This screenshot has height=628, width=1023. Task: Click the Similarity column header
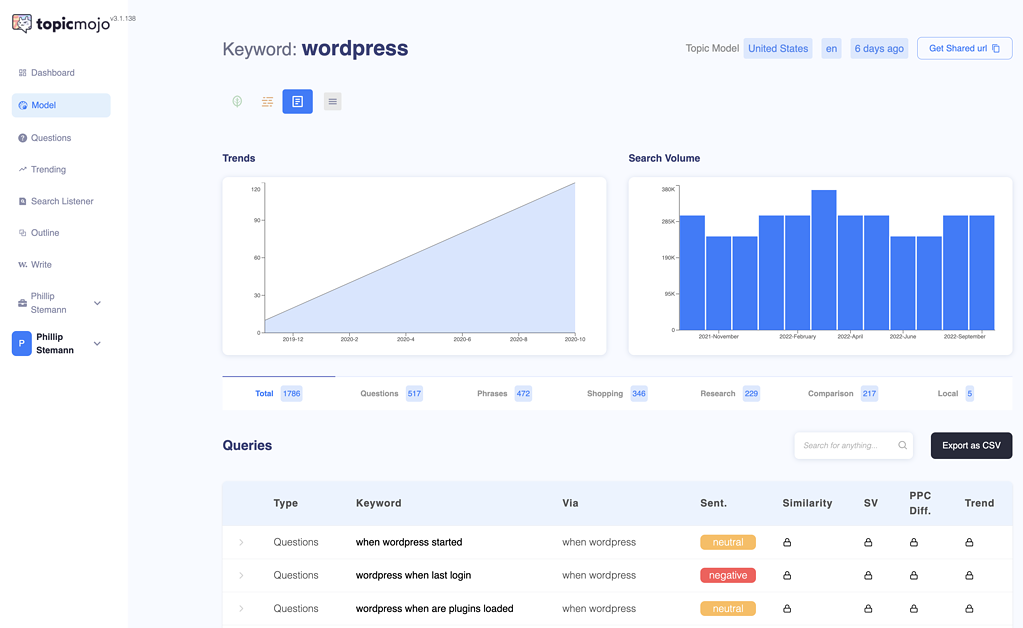[807, 503]
